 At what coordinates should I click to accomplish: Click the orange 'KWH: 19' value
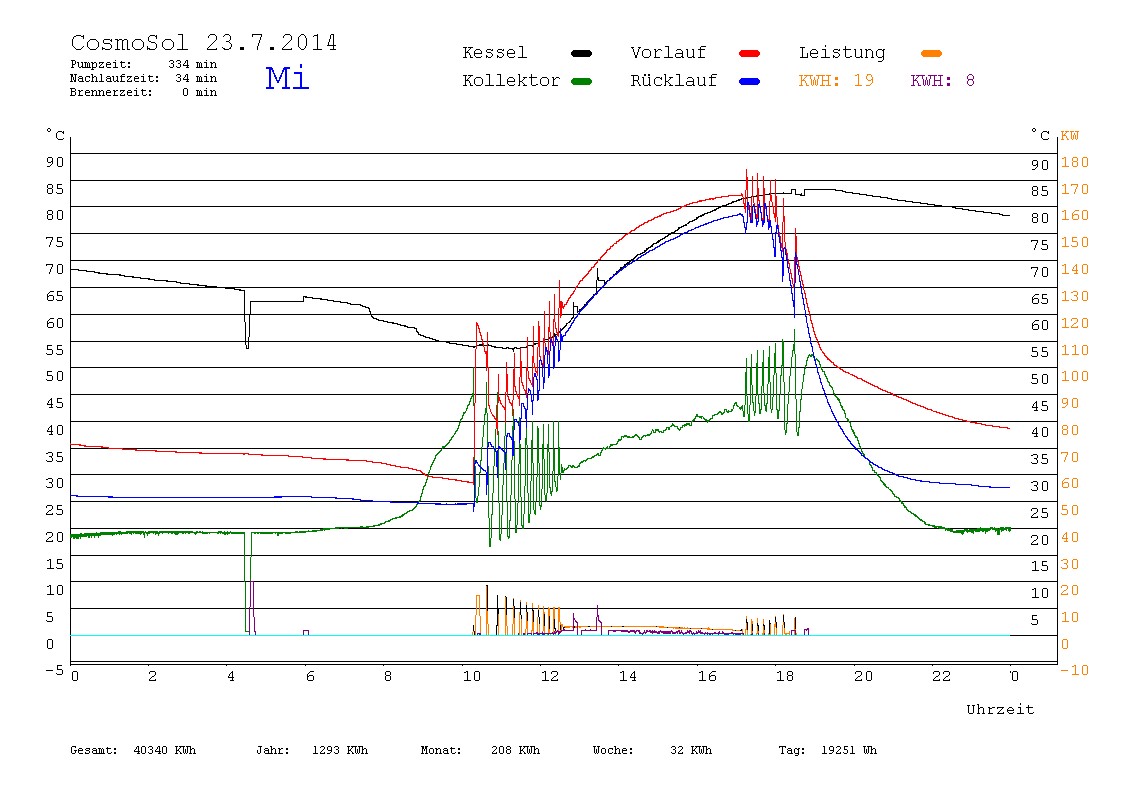click(x=836, y=81)
